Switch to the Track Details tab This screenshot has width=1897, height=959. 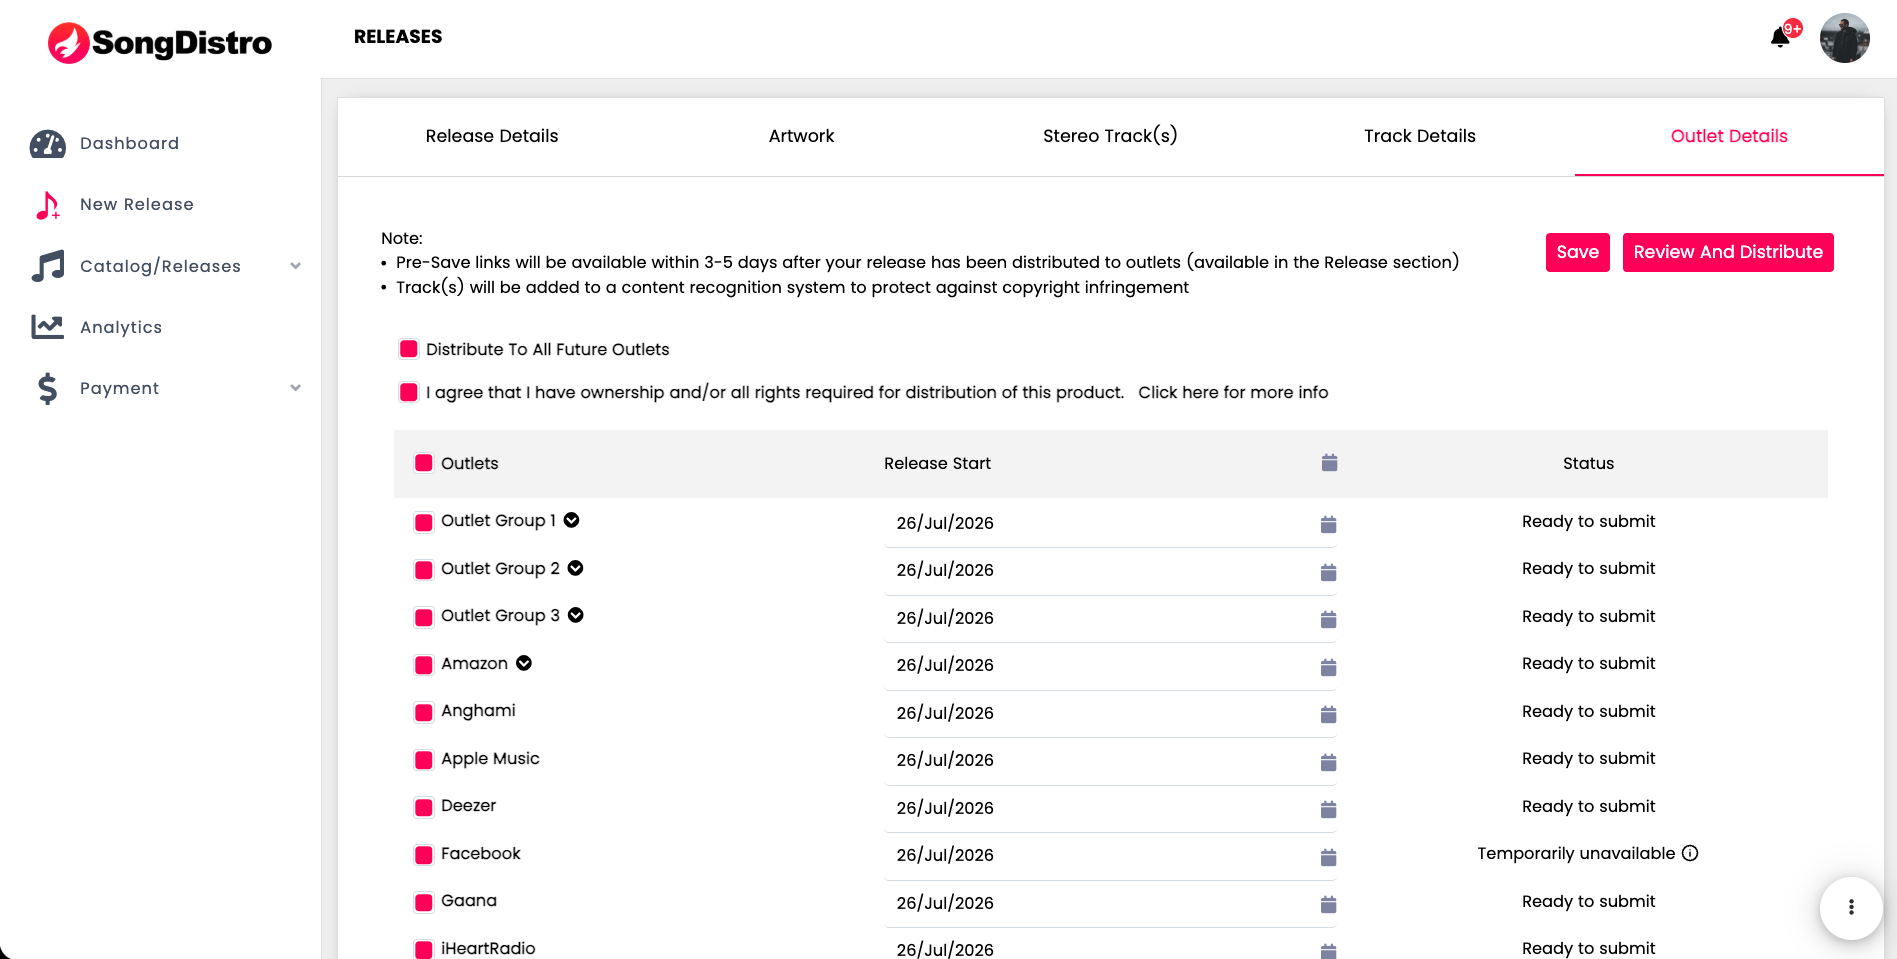pyautogui.click(x=1419, y=136)
